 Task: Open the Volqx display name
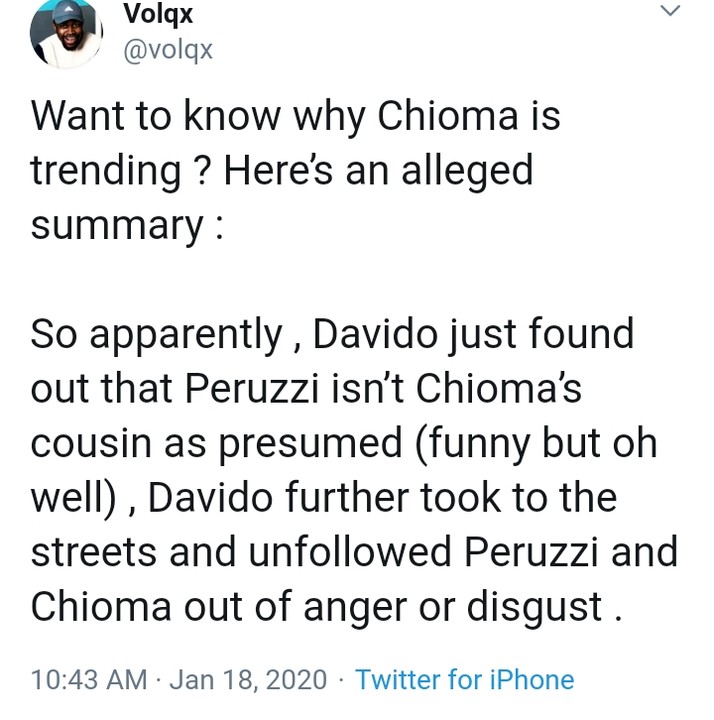point(157,14)
